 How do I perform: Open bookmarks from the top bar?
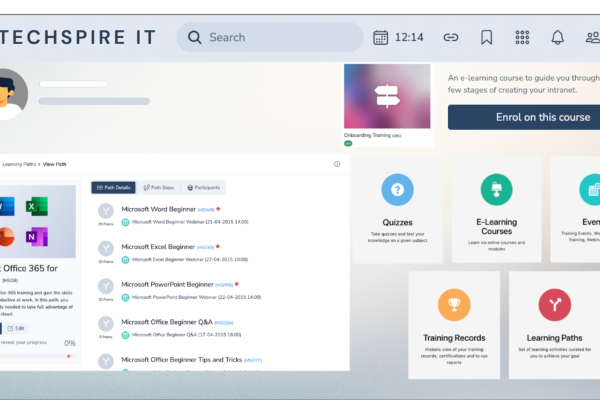(x=486, y=38)
